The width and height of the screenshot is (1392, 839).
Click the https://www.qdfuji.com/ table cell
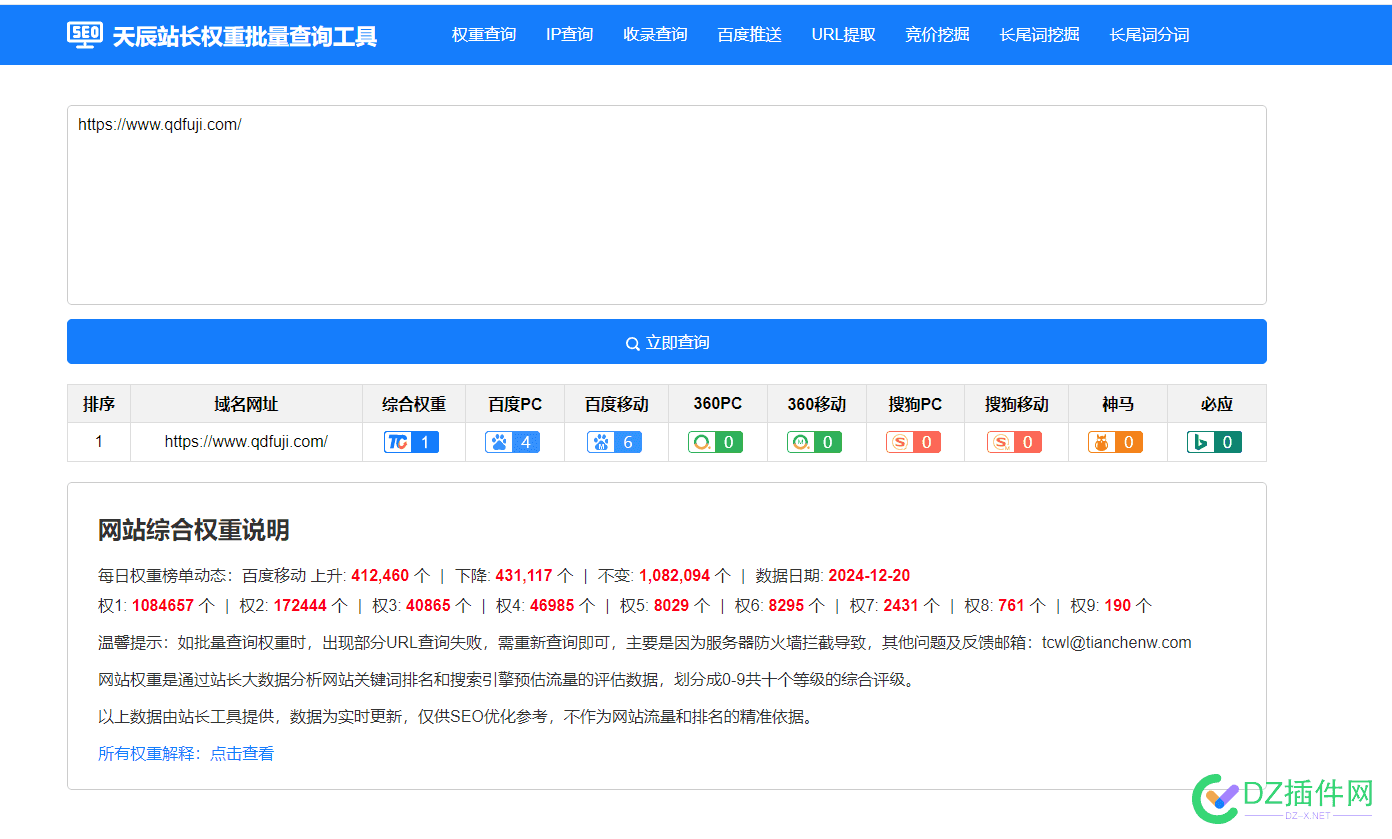point(246,441)
